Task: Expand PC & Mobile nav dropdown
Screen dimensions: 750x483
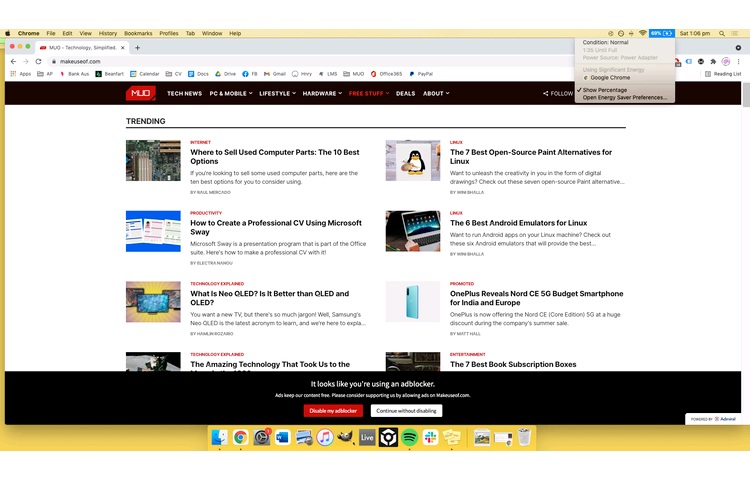Action: [231, 94]
